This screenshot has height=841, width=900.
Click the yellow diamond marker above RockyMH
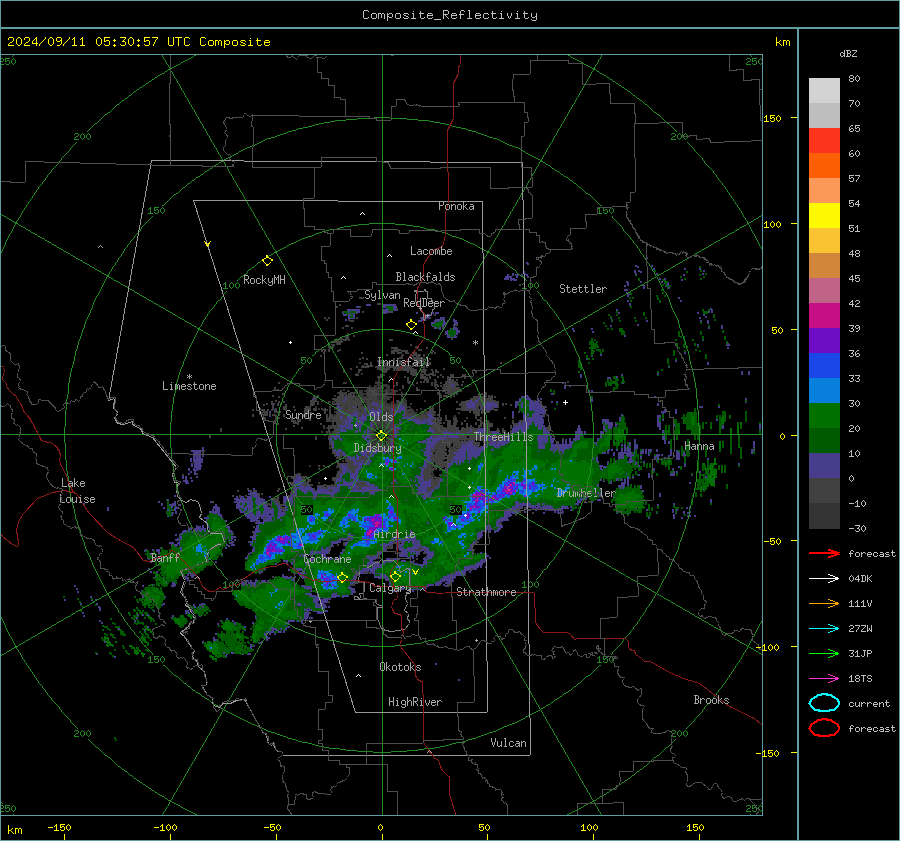tap(267, 261)
